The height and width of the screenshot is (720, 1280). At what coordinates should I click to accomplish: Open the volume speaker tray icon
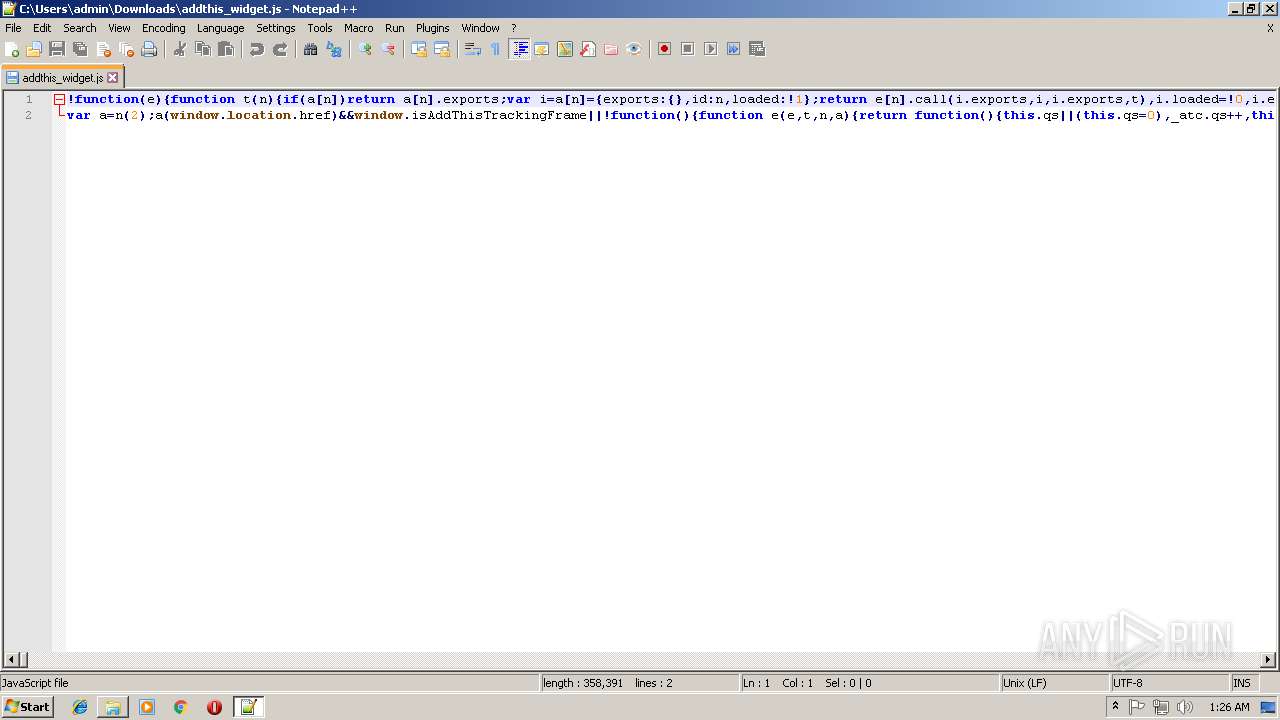(1185, 707)
